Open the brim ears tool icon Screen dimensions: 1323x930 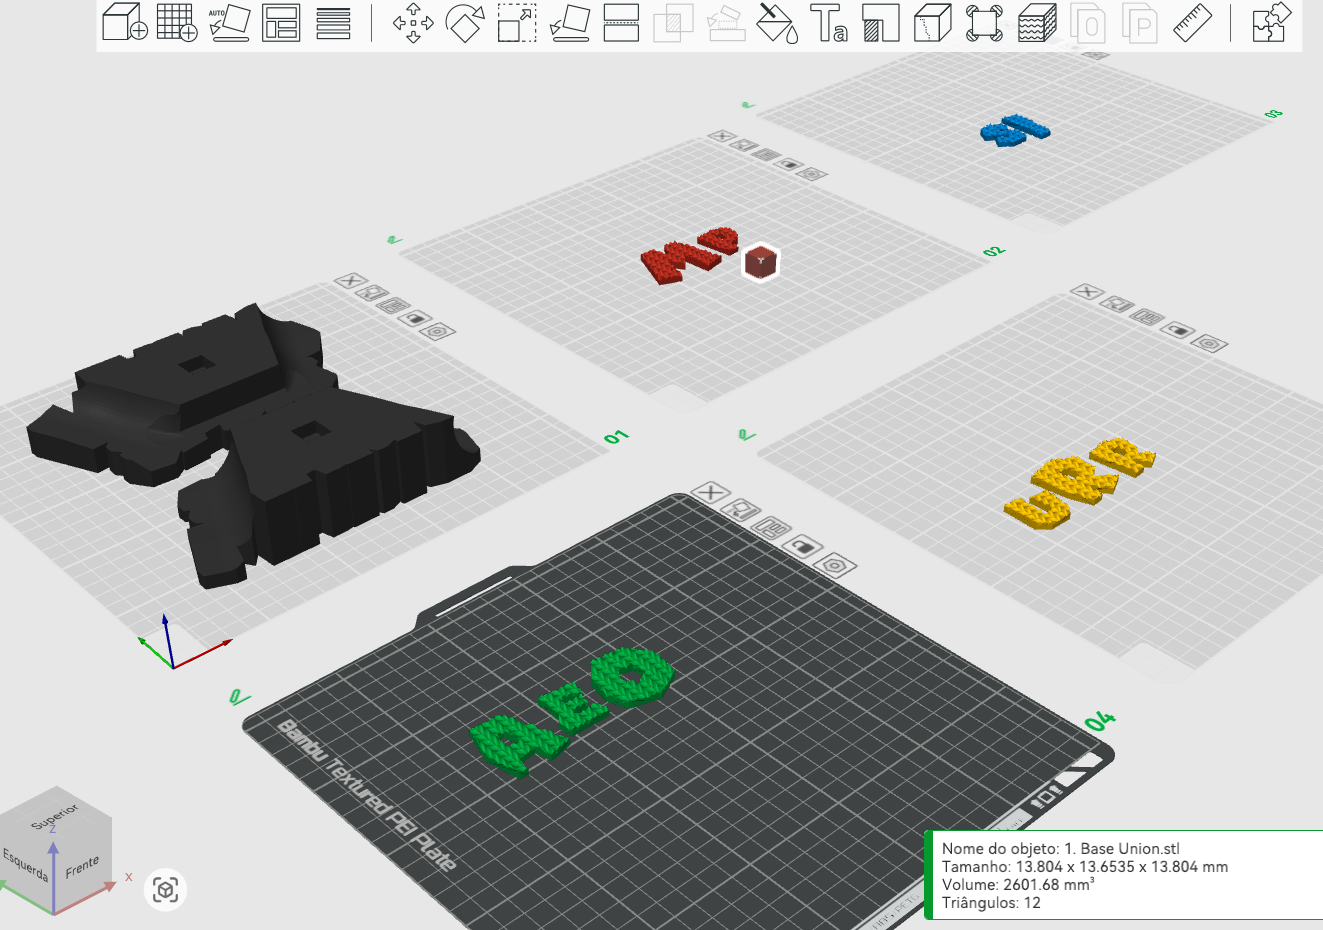point(985,22)
